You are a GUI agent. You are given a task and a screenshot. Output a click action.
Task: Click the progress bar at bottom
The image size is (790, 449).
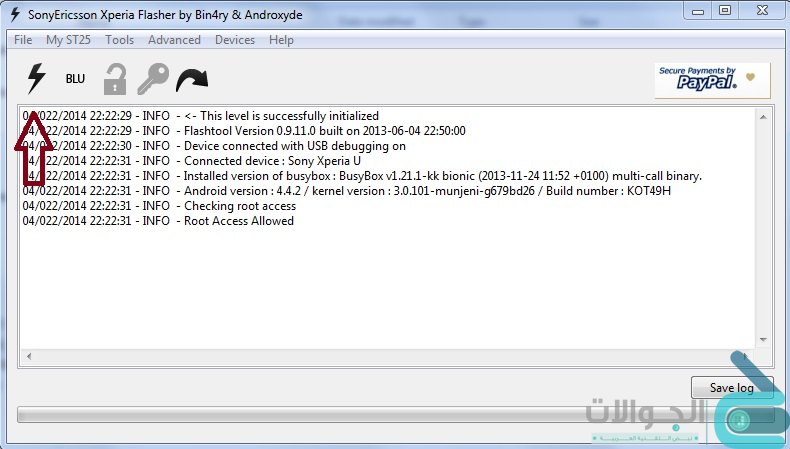[x=396, y=415]
